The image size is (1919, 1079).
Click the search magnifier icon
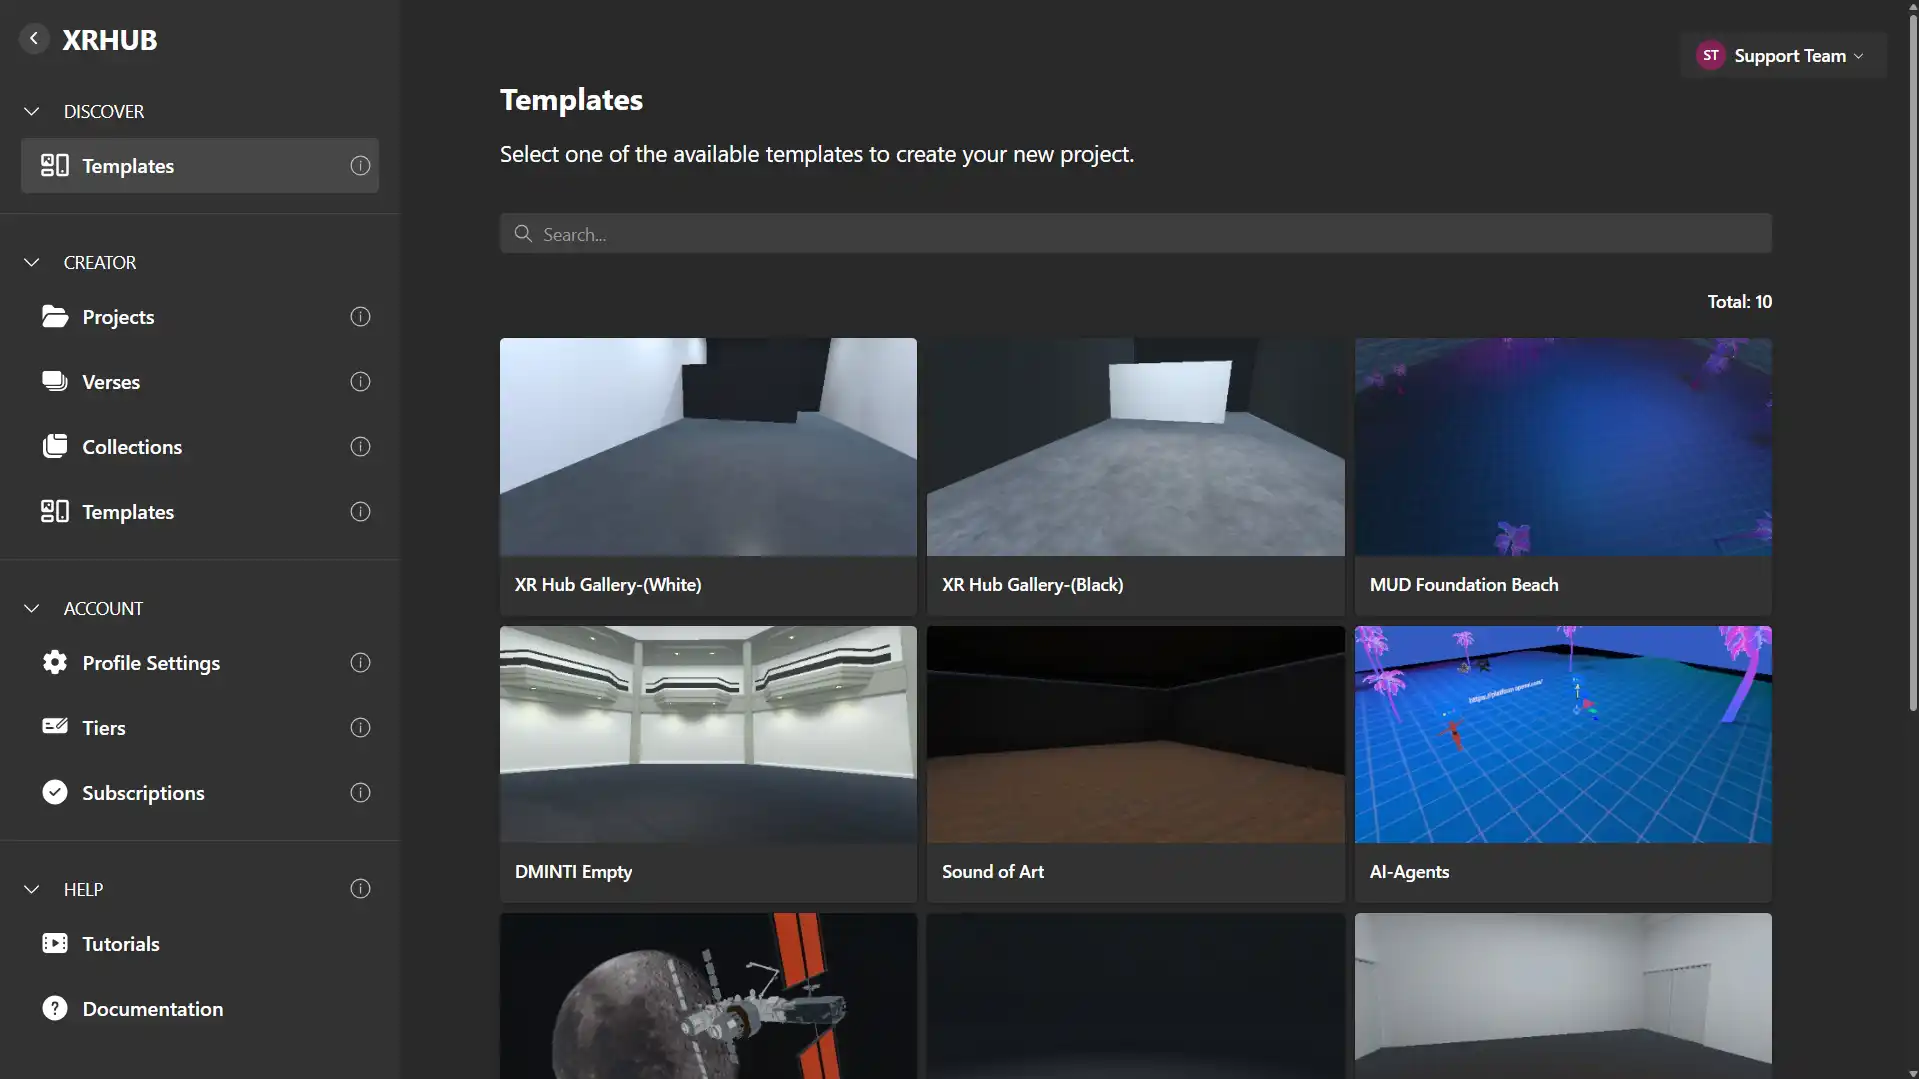pos(523,234)
